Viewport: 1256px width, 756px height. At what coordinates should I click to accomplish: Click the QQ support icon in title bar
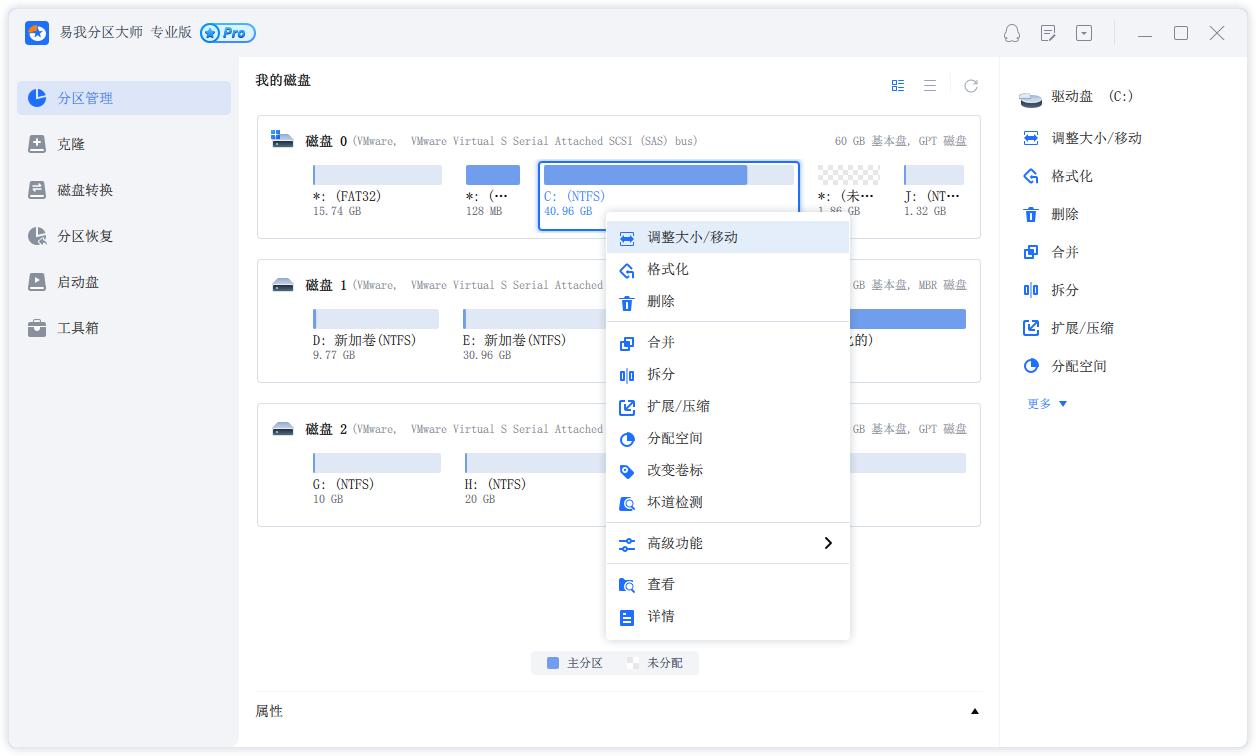[x=1011, y=33]
